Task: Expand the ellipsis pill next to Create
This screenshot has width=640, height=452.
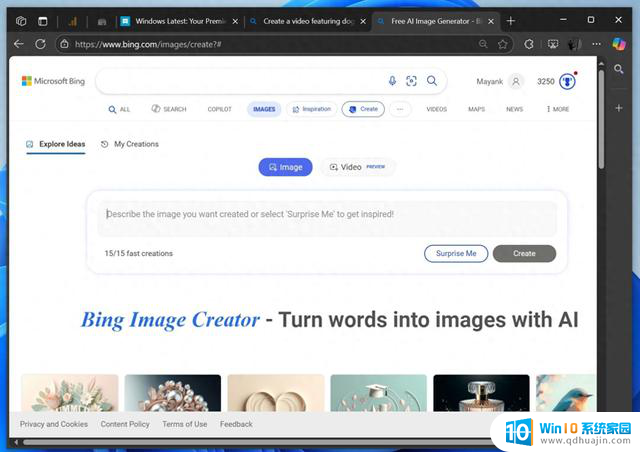Action: tap(400, 109)
